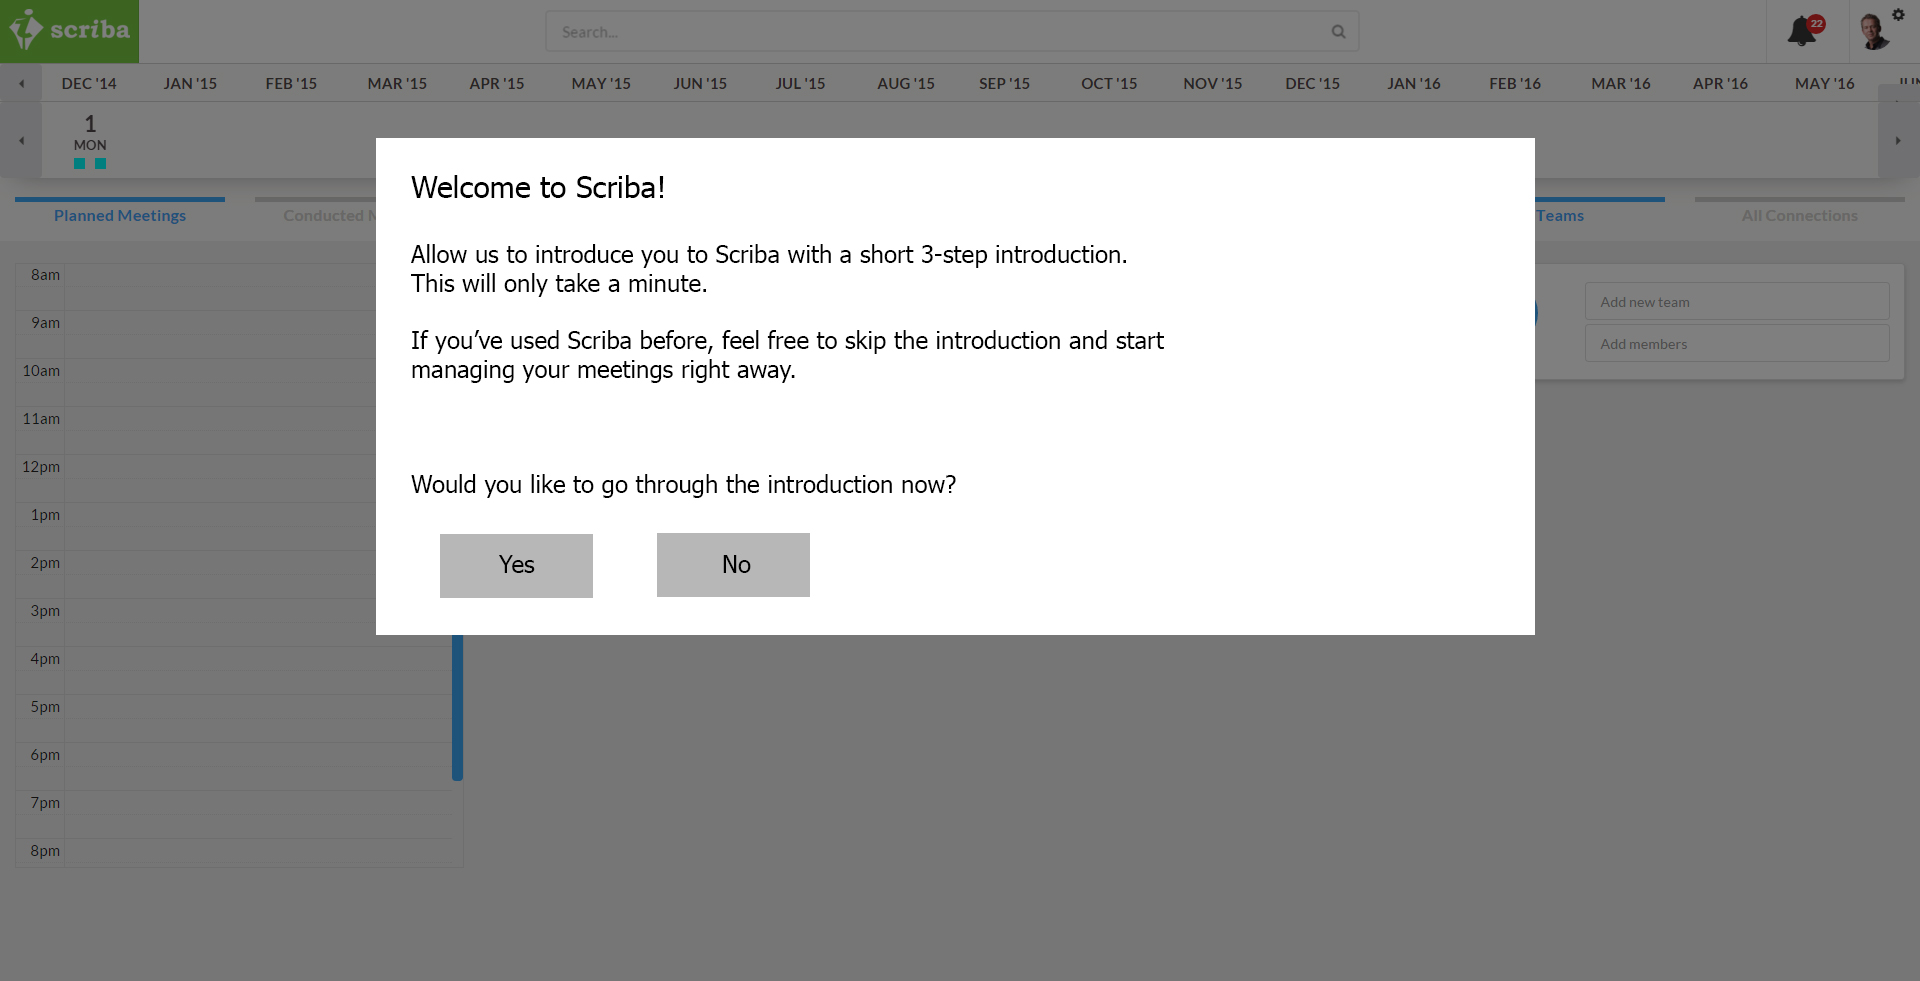1920x981 pixels.
Task: Focus the Add new team field
Action: [x=1736, y=302]
